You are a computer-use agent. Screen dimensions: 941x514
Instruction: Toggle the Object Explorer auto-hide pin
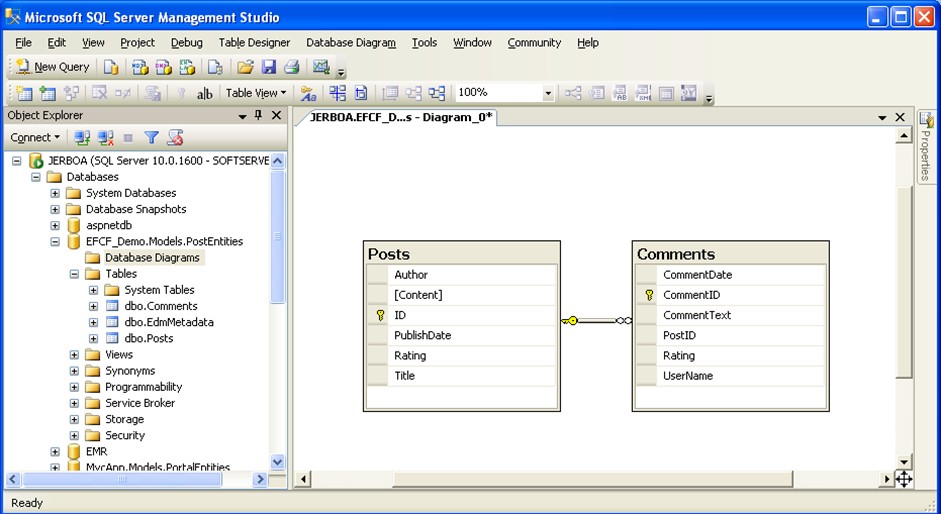[x=259, y=115]
